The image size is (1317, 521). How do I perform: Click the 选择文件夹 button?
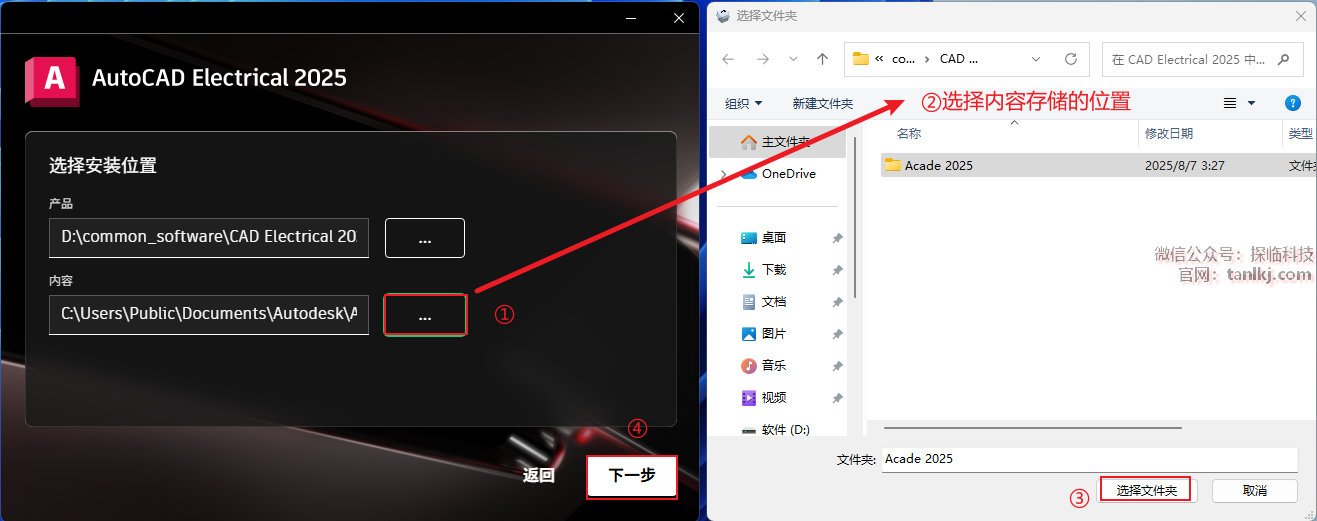coord(1146,490)
